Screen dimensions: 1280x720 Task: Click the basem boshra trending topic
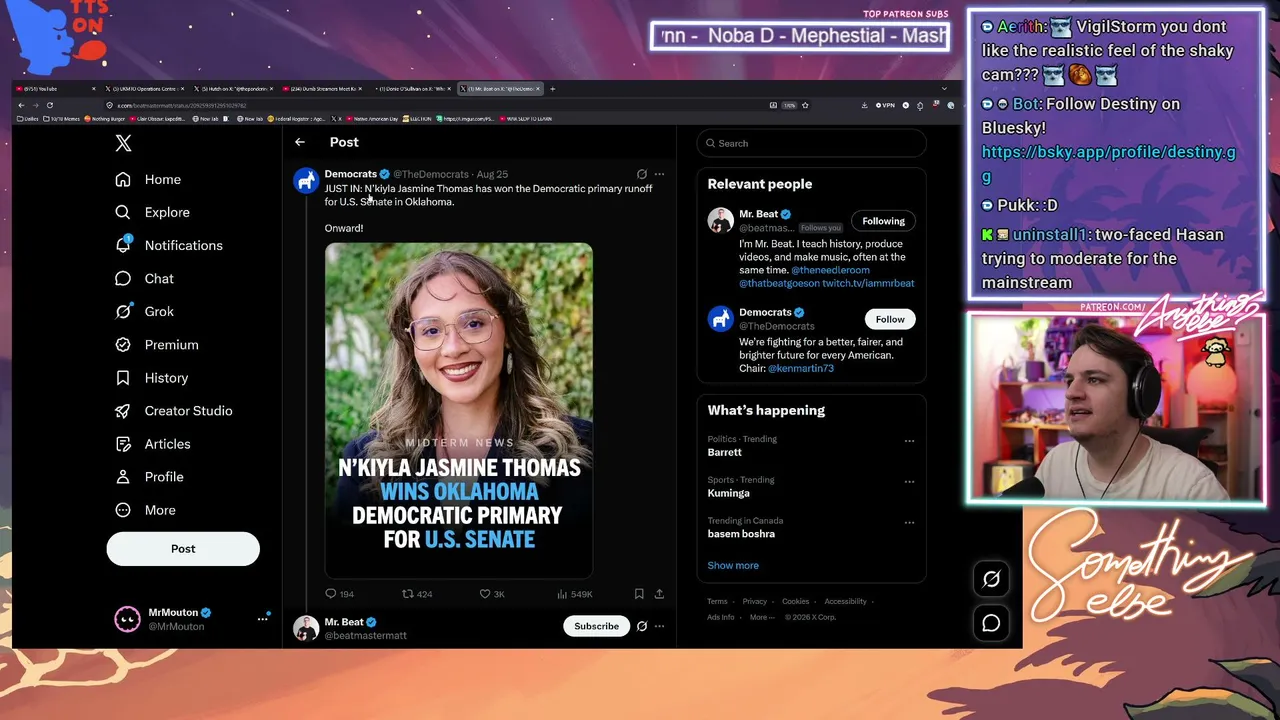click(741, 534)
